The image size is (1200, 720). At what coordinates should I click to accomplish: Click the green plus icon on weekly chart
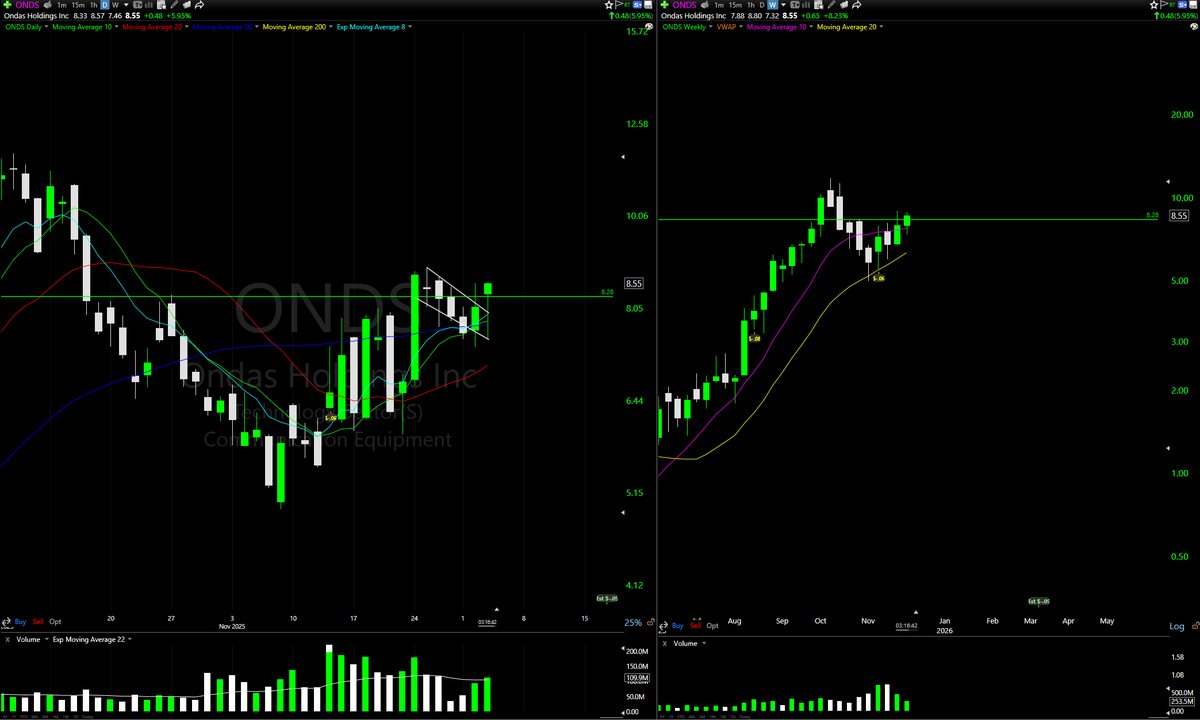point(664,5)
